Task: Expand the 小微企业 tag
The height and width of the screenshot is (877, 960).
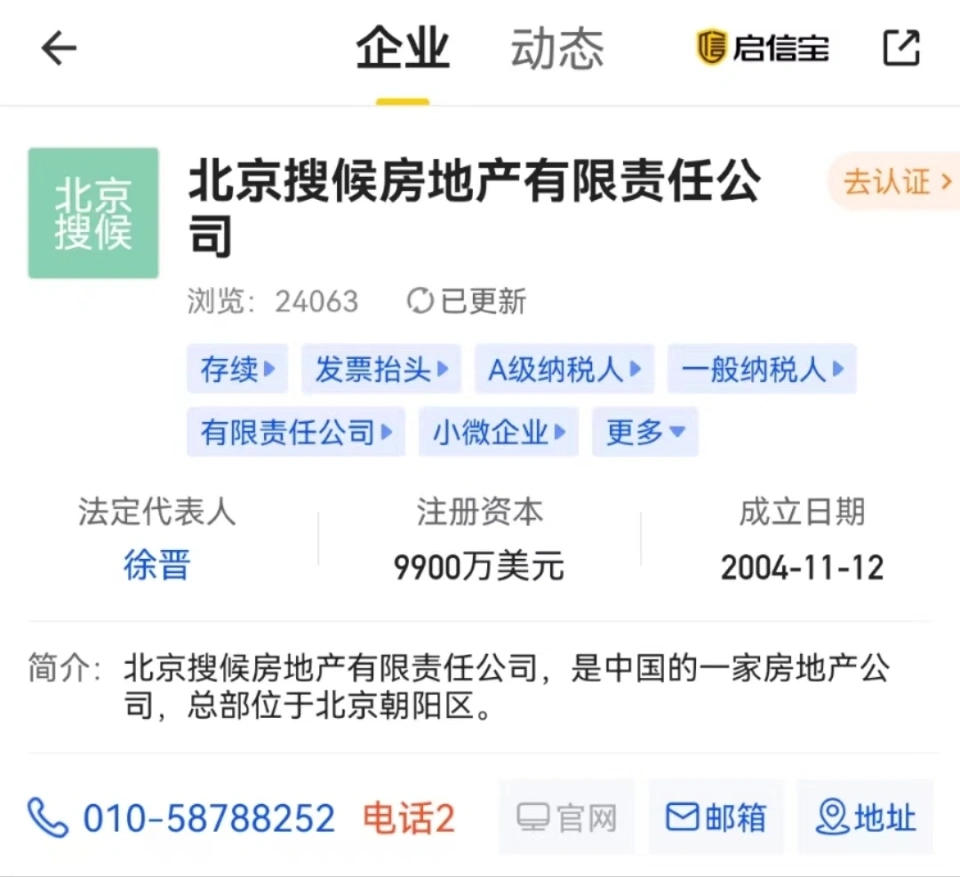Action: tap(498, 432)
